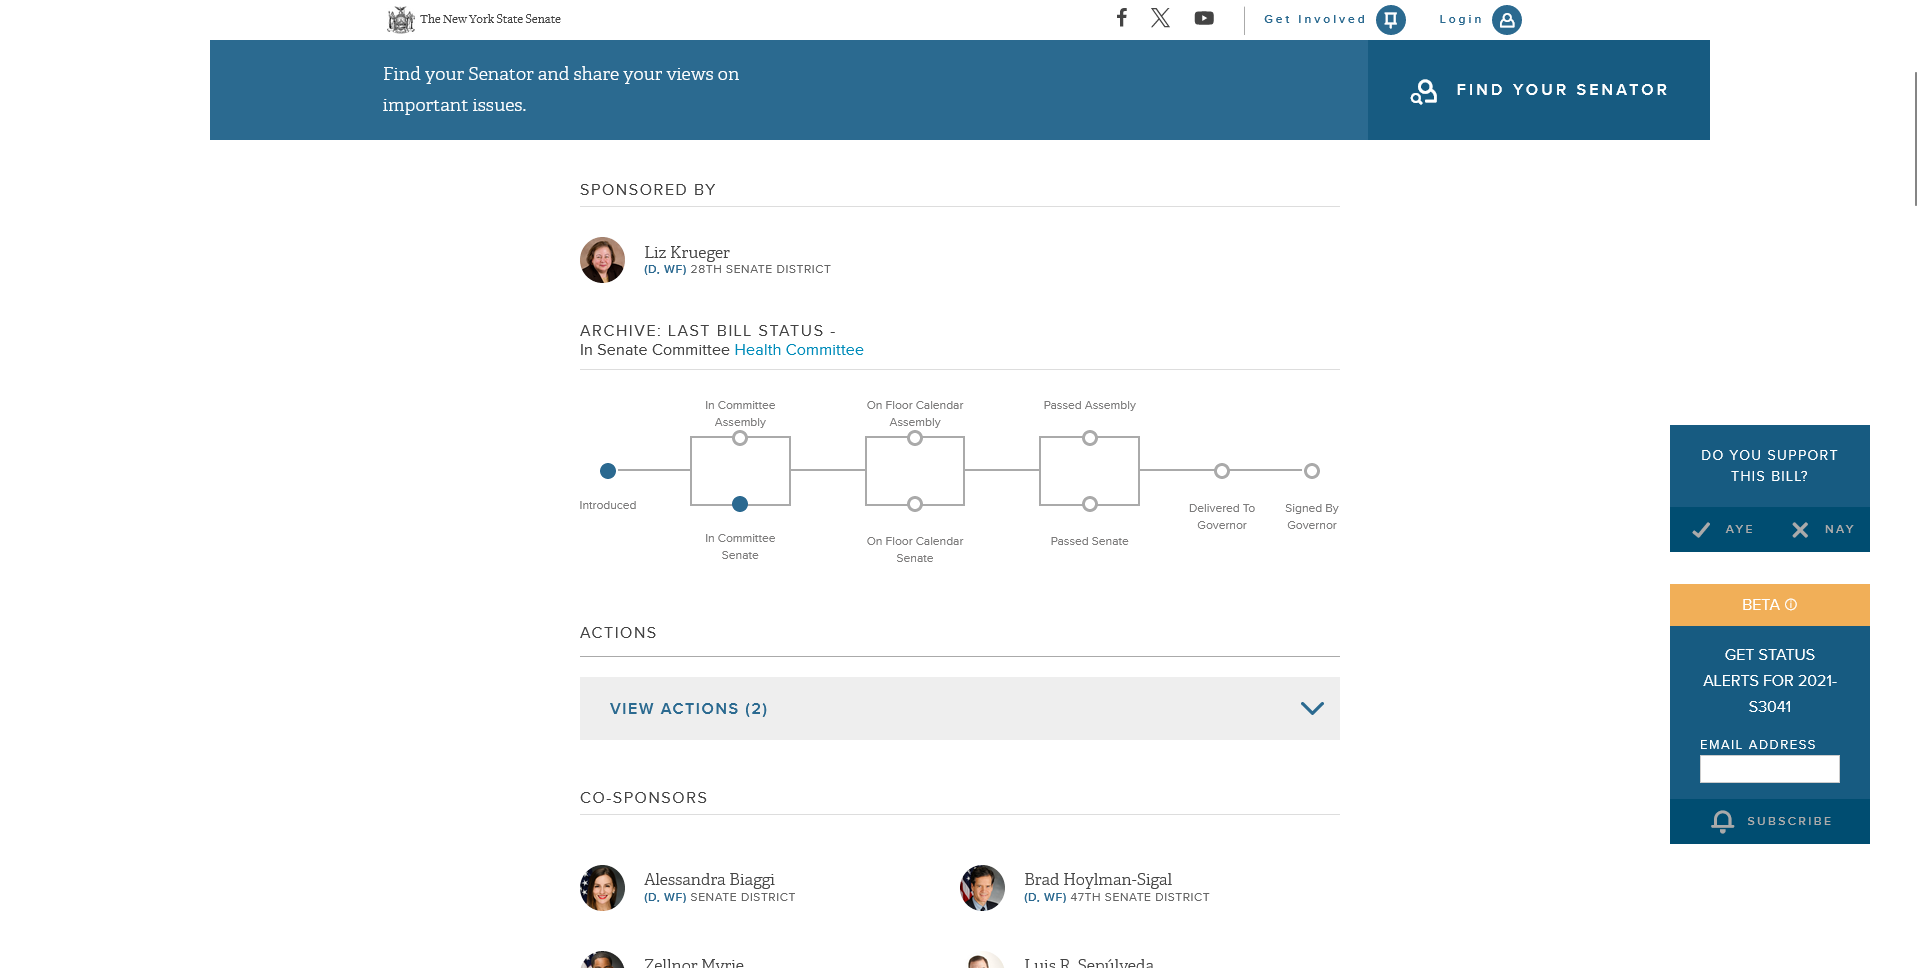The width and height of the screenshot is (1920, 968).
Task: Click Liz Krueger's portrait photo
Action: [x=602, y=260]
